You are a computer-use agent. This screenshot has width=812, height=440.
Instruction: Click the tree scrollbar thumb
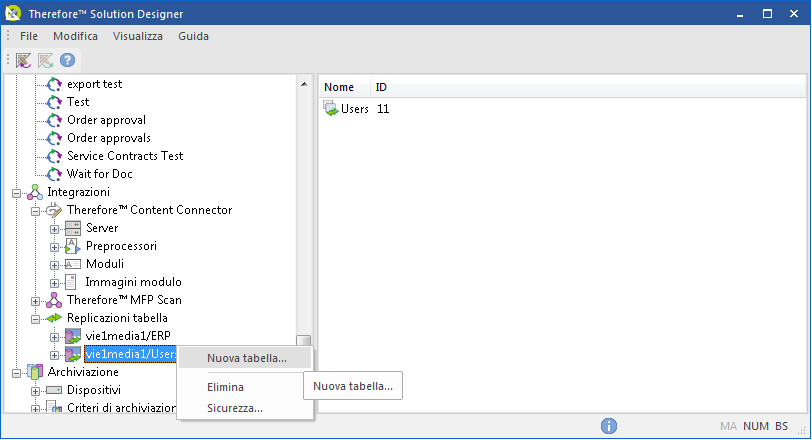[304, 341]
